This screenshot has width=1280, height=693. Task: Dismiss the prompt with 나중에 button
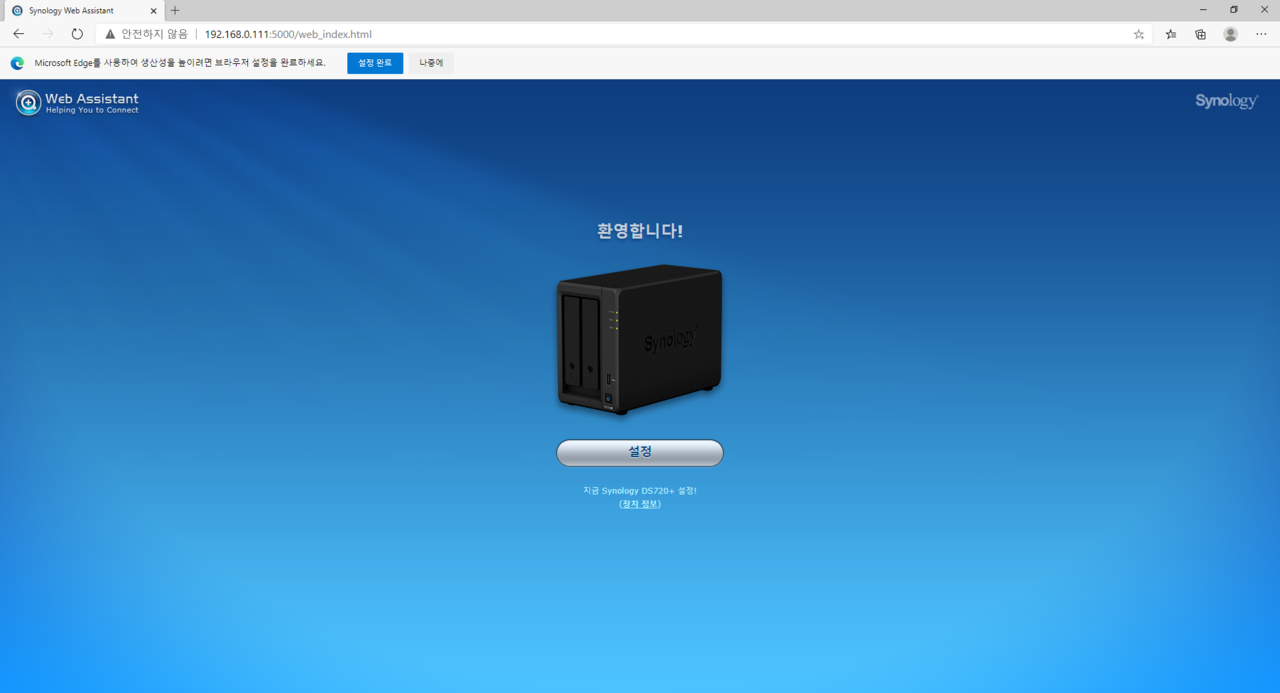point(431,63)
